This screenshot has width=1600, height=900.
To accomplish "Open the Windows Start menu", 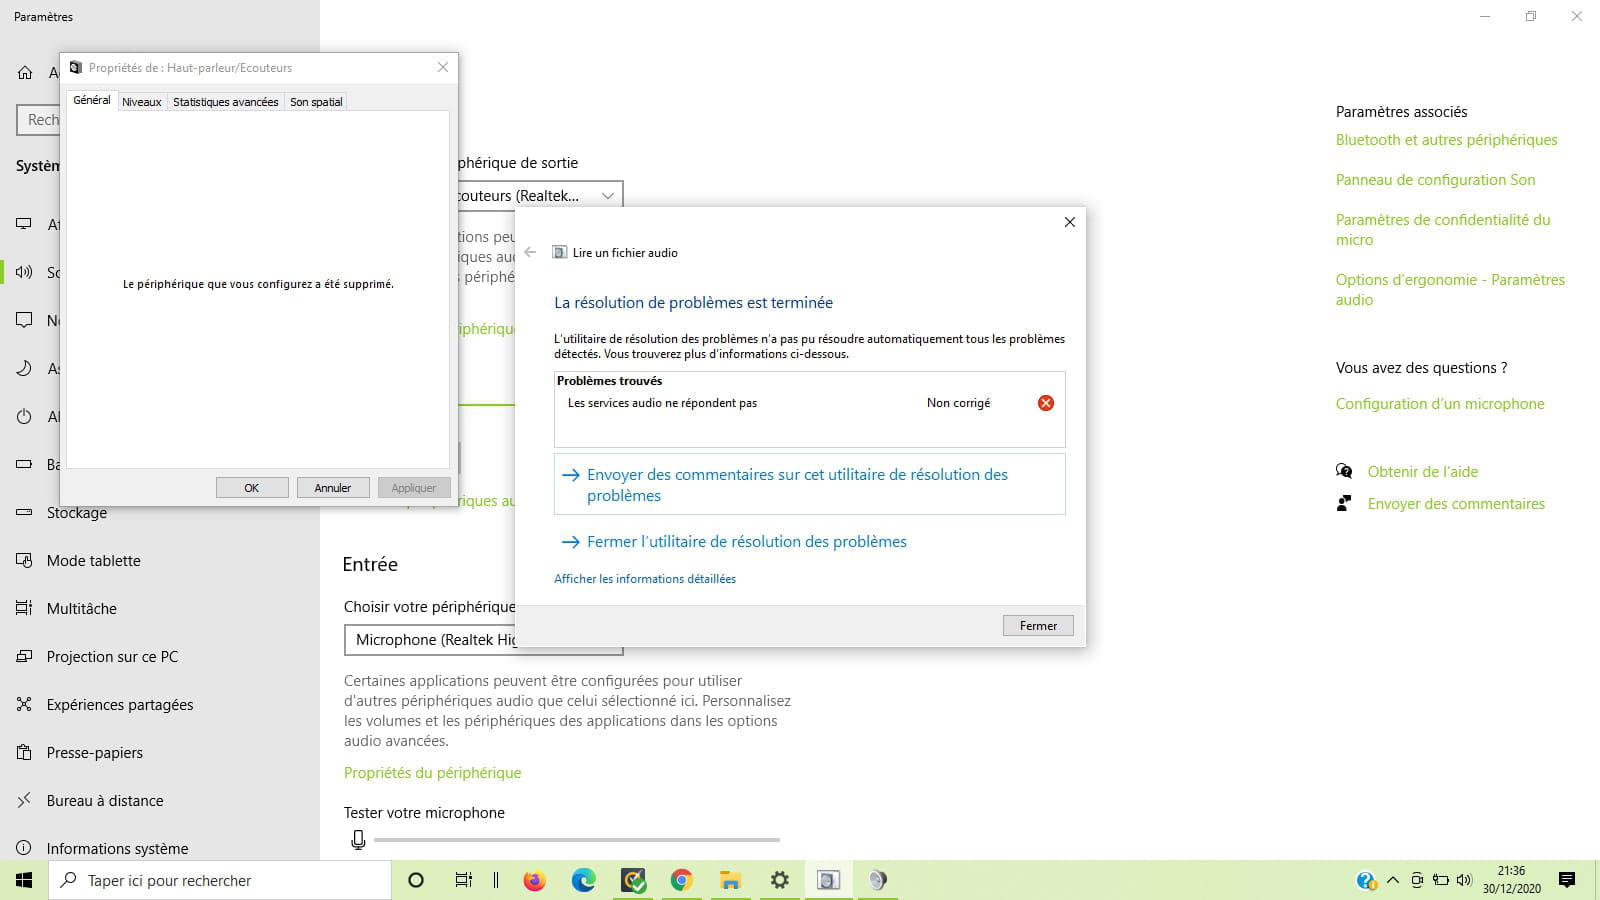I will [x=24, y=880].
